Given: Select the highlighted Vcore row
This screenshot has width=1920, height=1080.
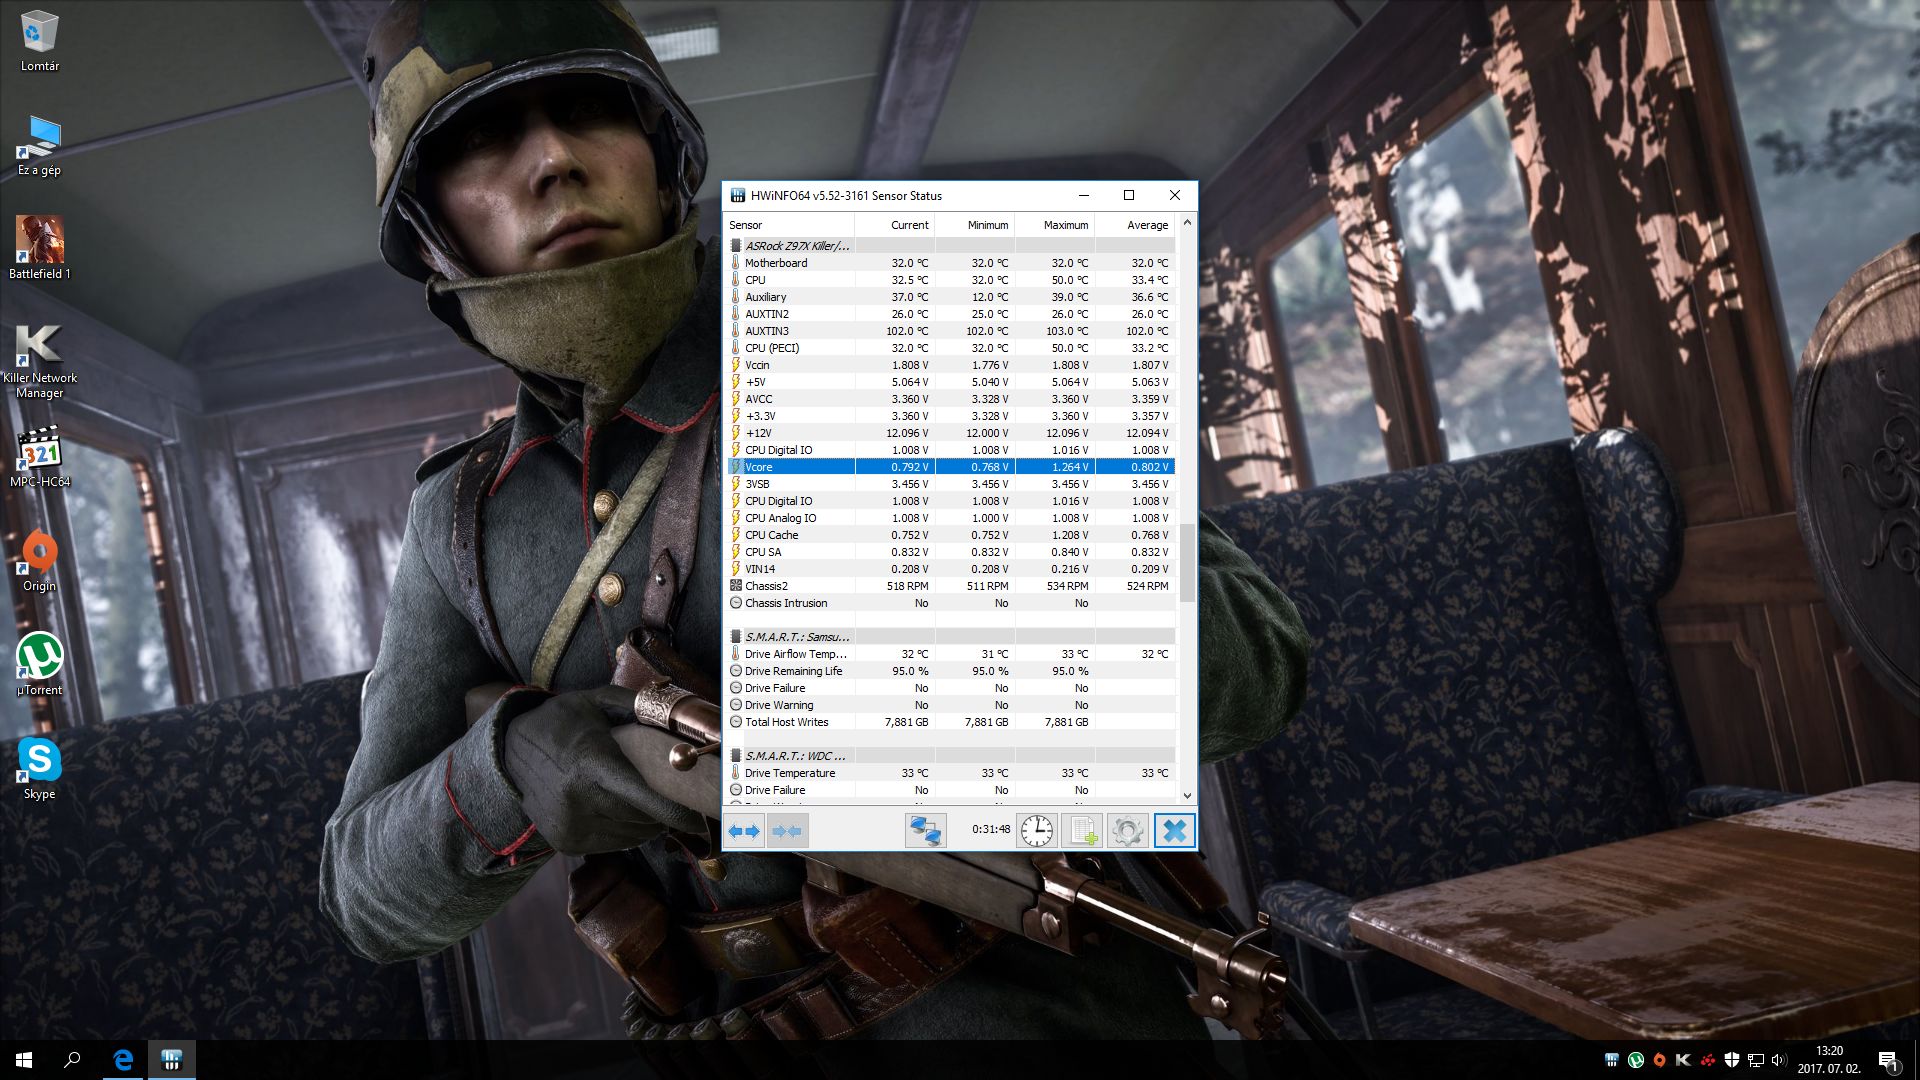Looking at the screenshot, I should pos(950,467).
